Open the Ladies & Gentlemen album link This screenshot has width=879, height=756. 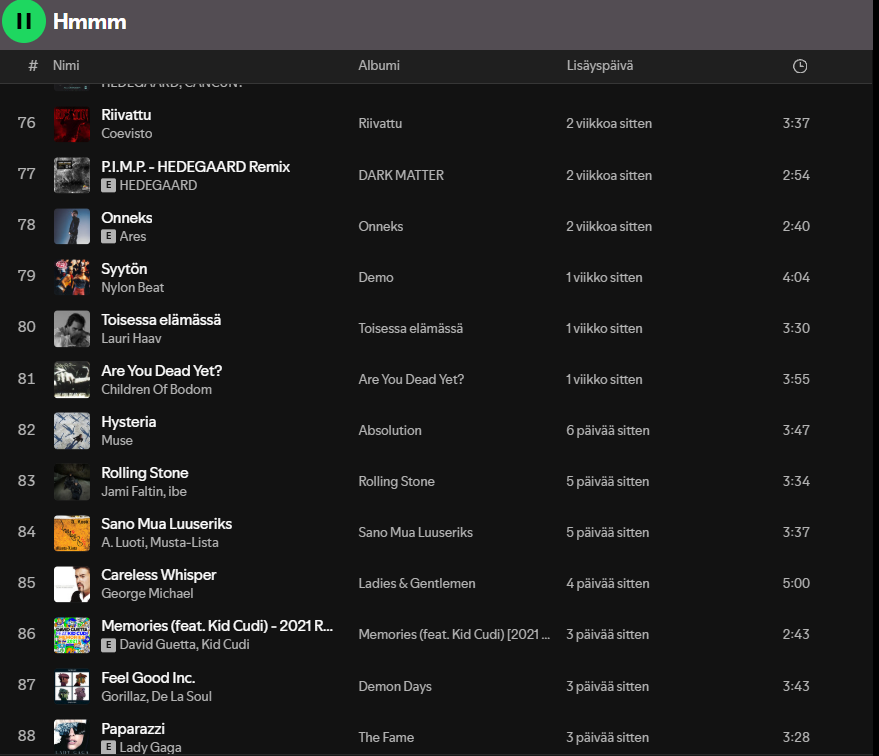tap(417, 583)
